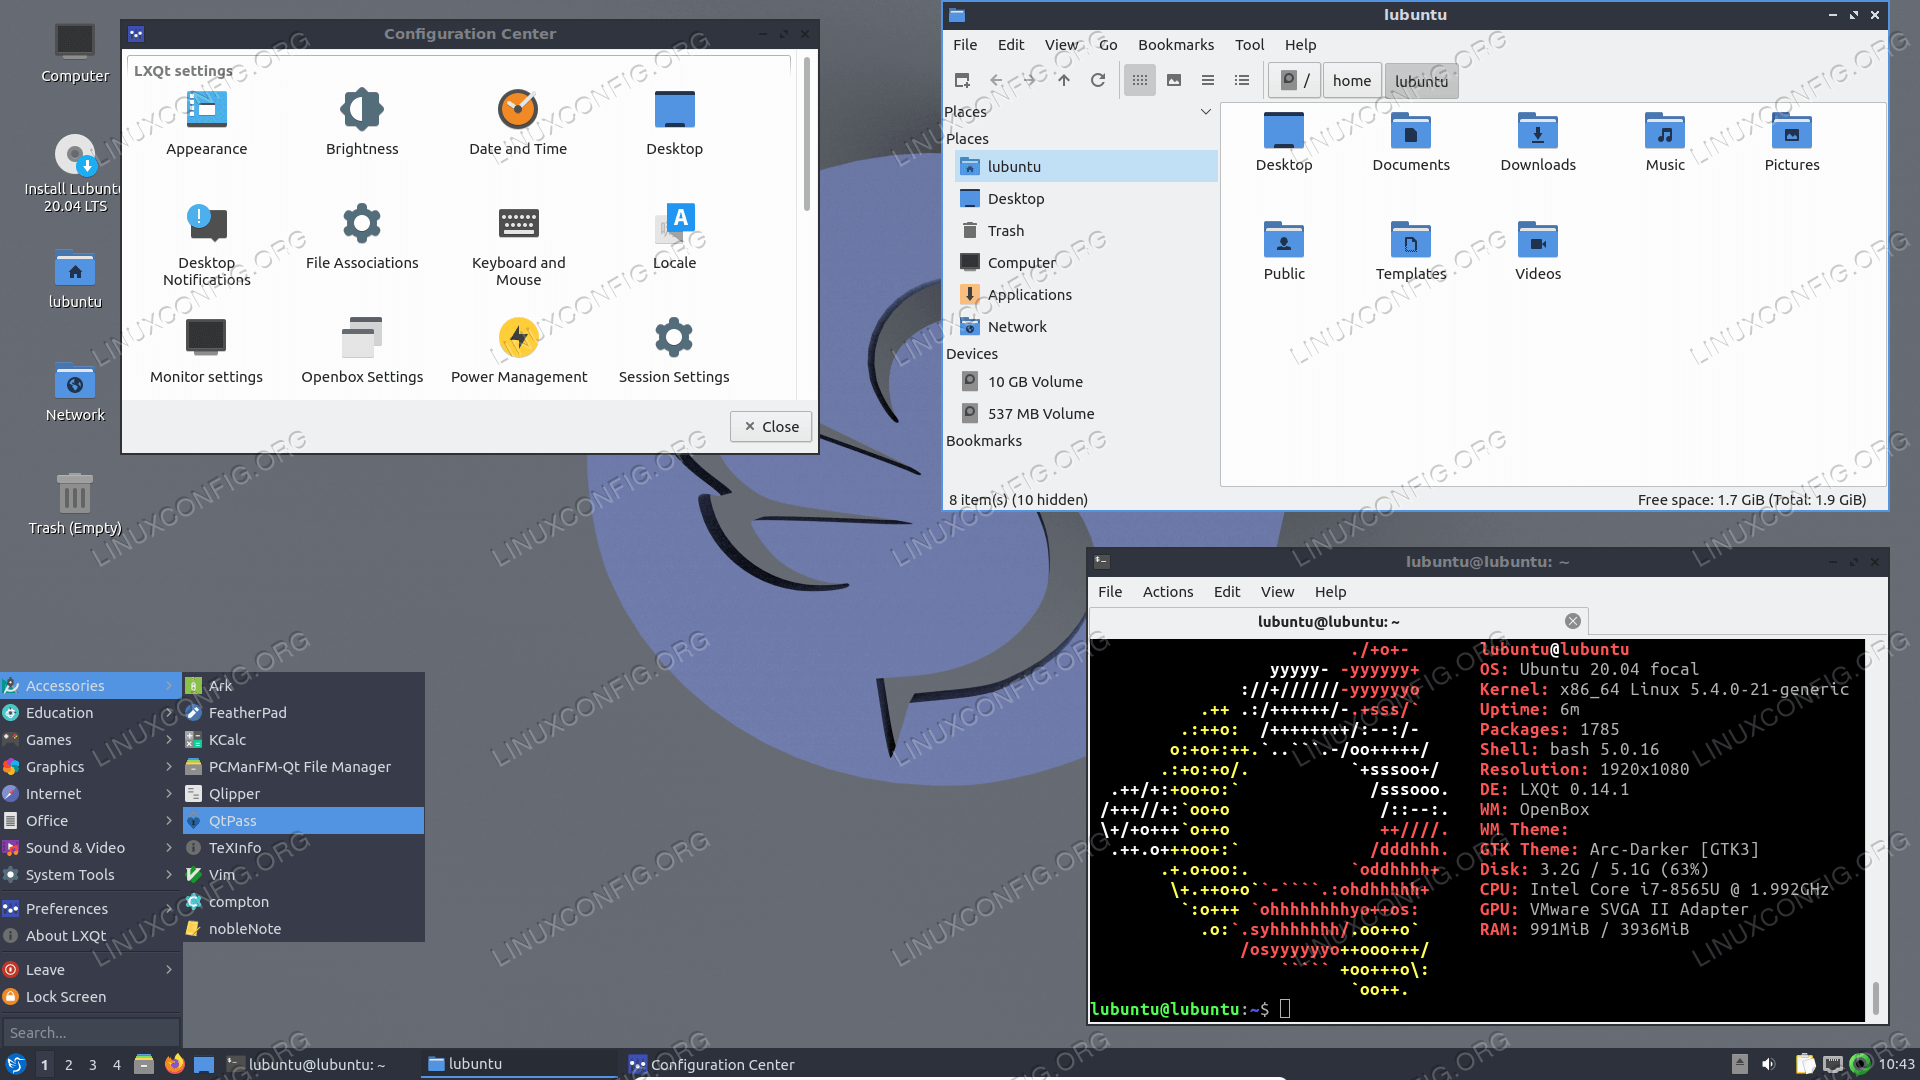Click the lubuntu path button
This screenshot has width=1920, height=1080.
tap(1421, 81)
